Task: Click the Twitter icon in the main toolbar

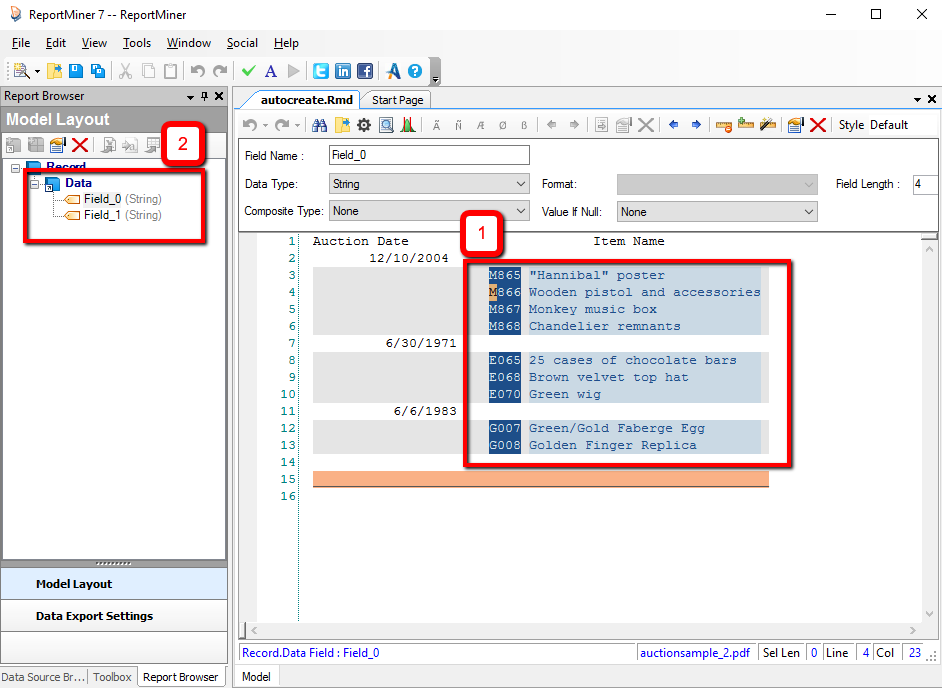Action: tap(321, 71)
